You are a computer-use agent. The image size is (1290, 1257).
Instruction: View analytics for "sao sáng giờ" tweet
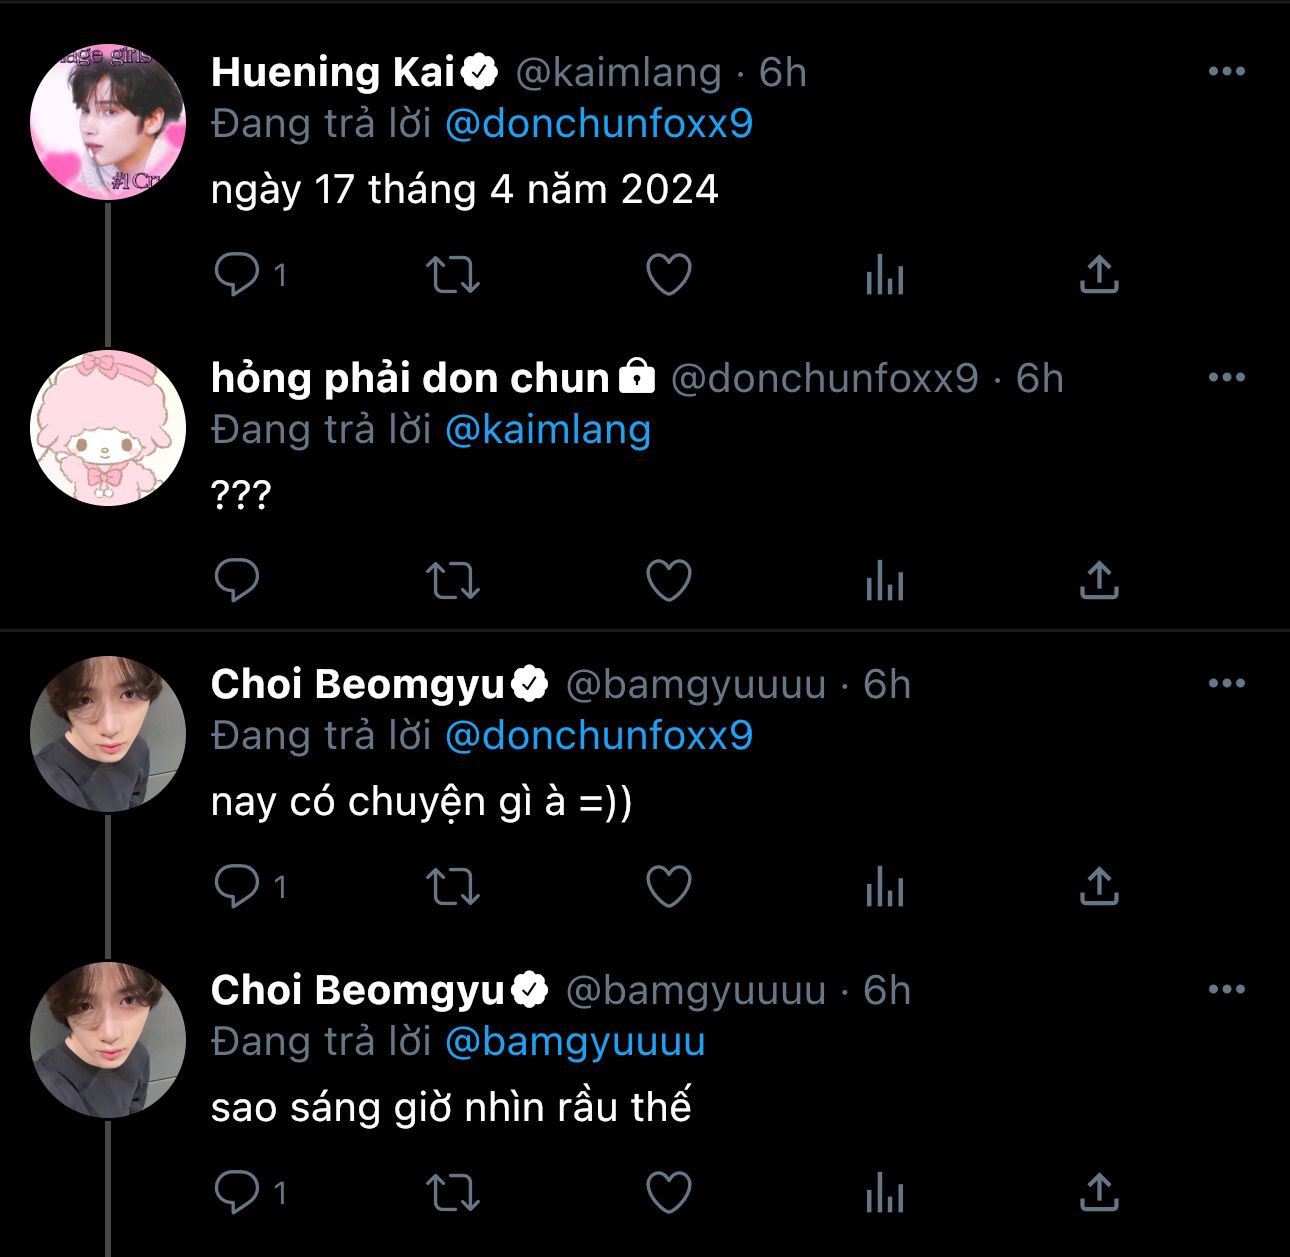coord(884,1192)
